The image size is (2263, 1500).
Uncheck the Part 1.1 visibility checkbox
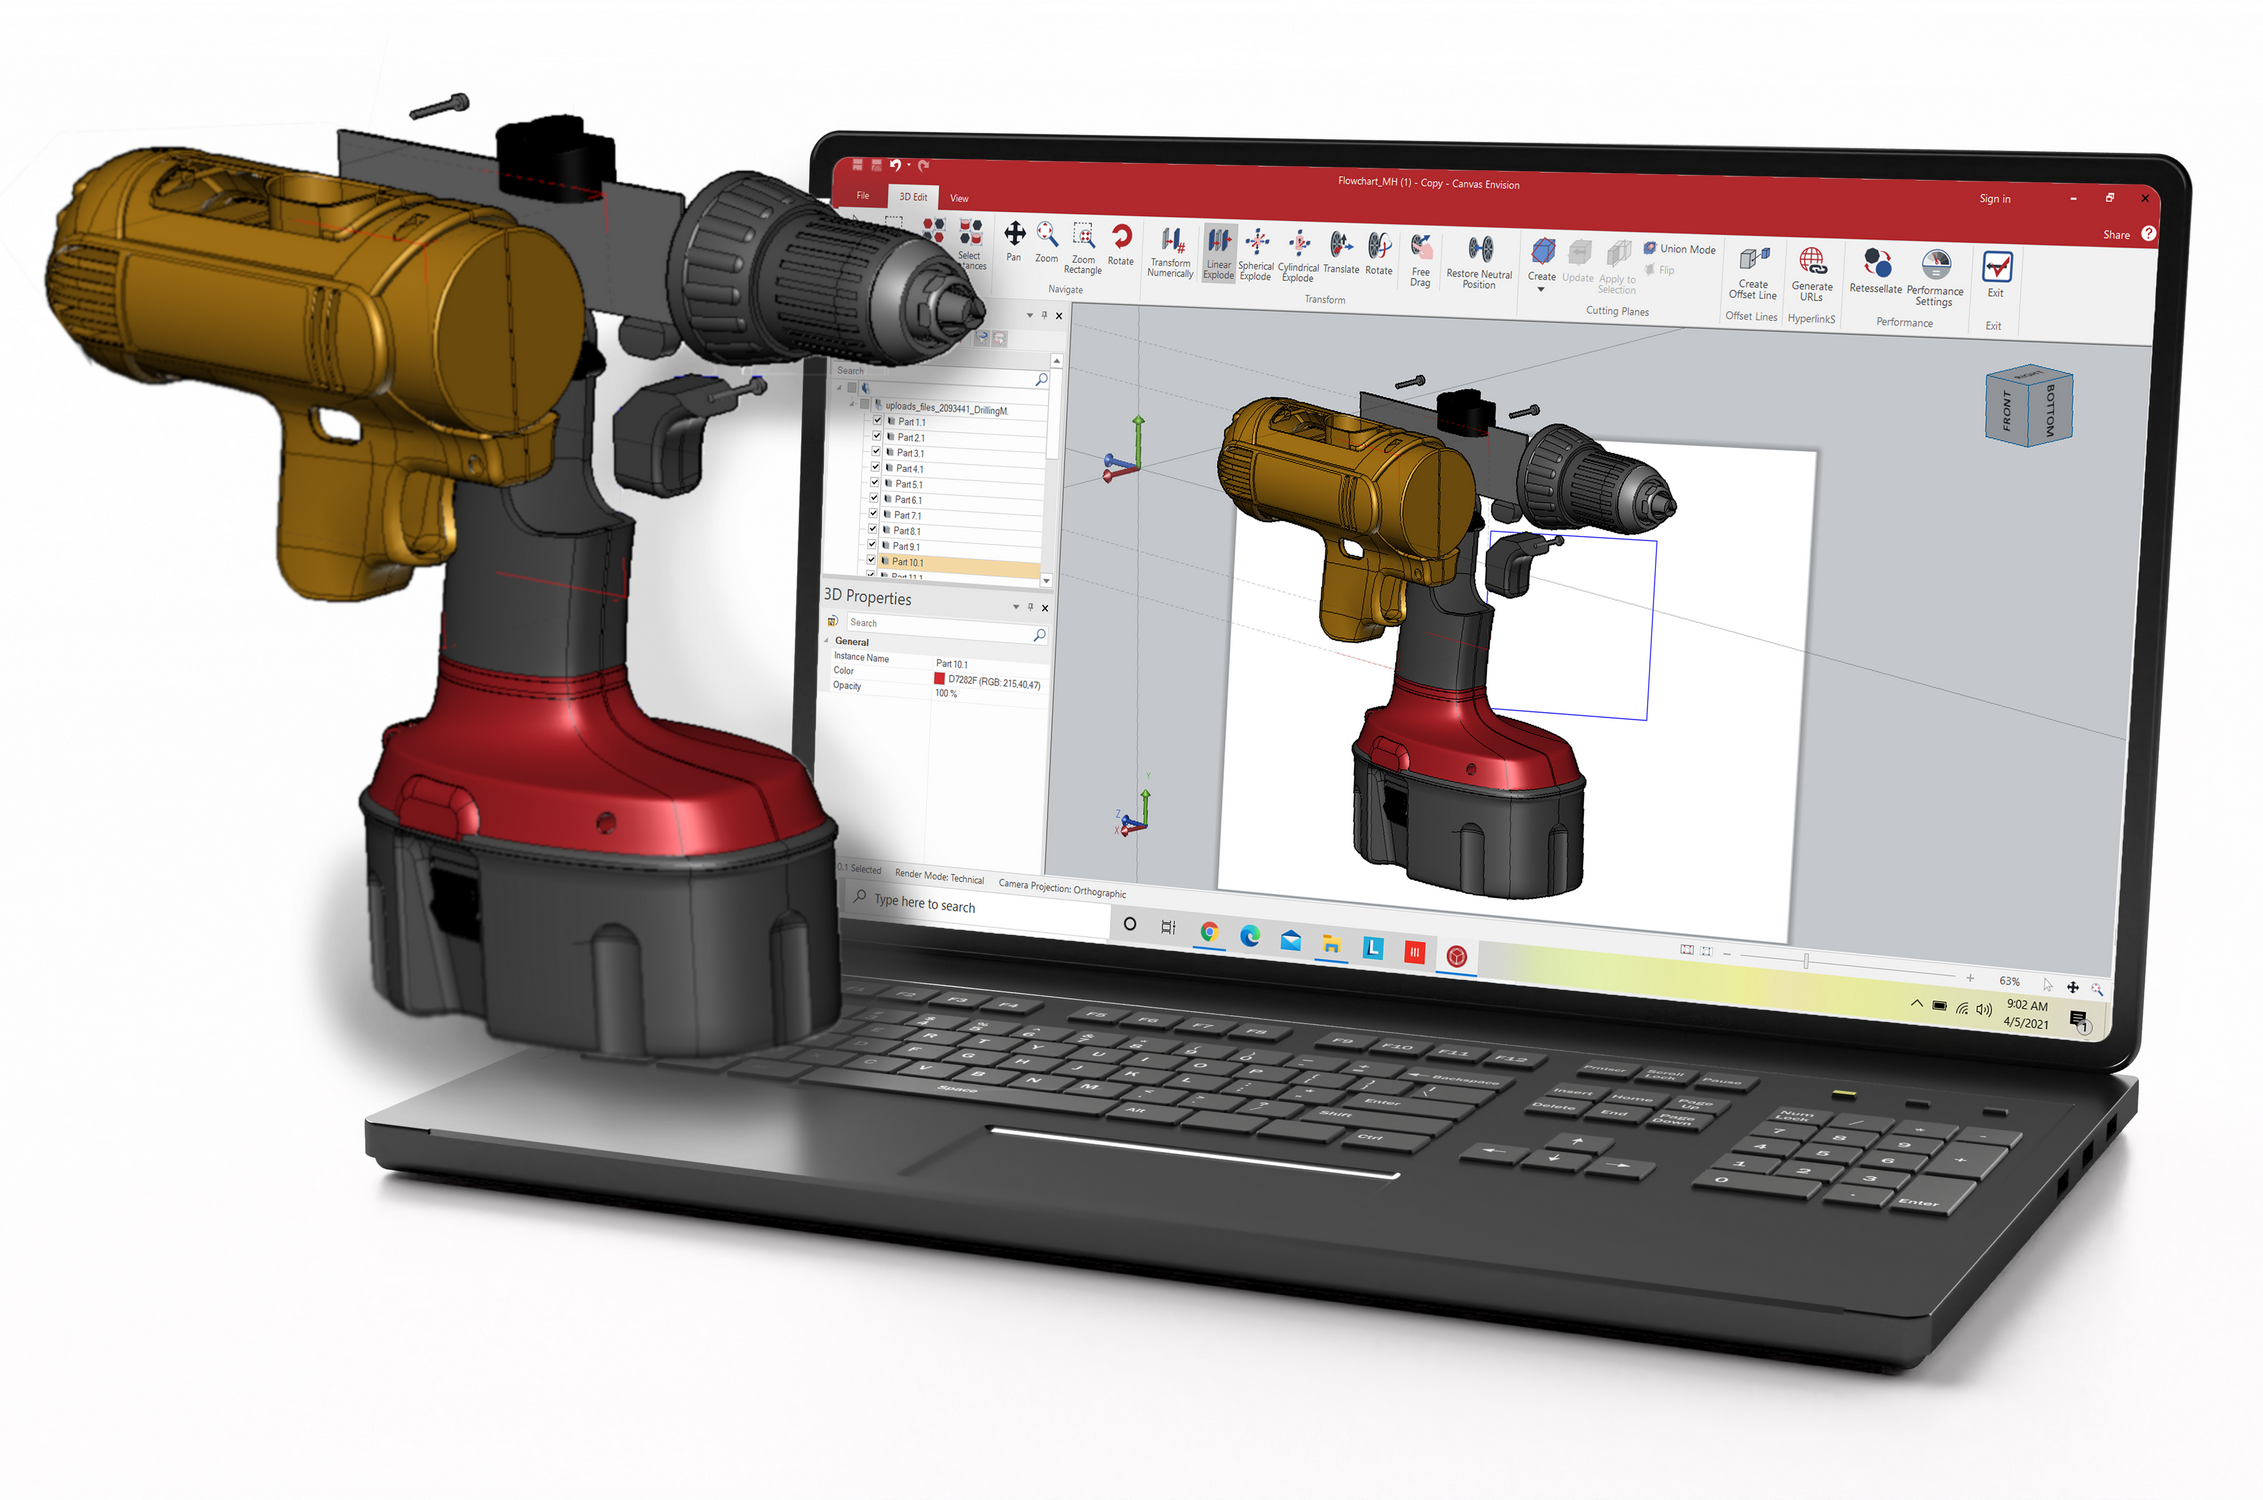point(877,421)
